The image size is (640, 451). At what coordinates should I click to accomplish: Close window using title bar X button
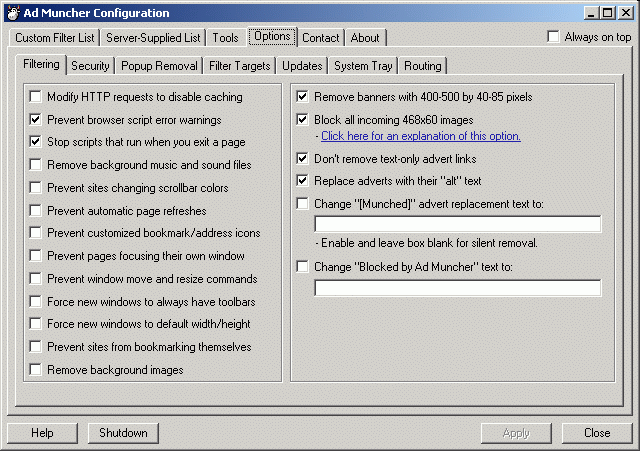tap(625, 13)
